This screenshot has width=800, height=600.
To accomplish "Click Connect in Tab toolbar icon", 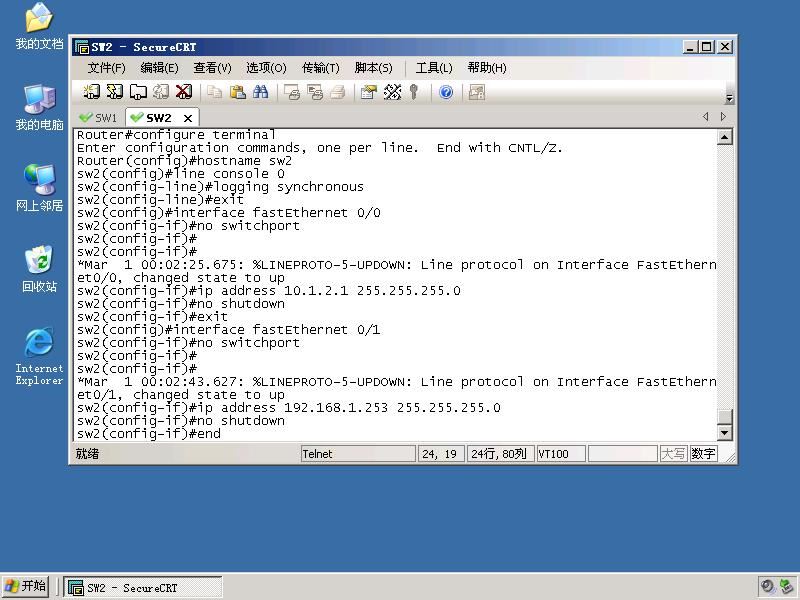I will [138, 92].
